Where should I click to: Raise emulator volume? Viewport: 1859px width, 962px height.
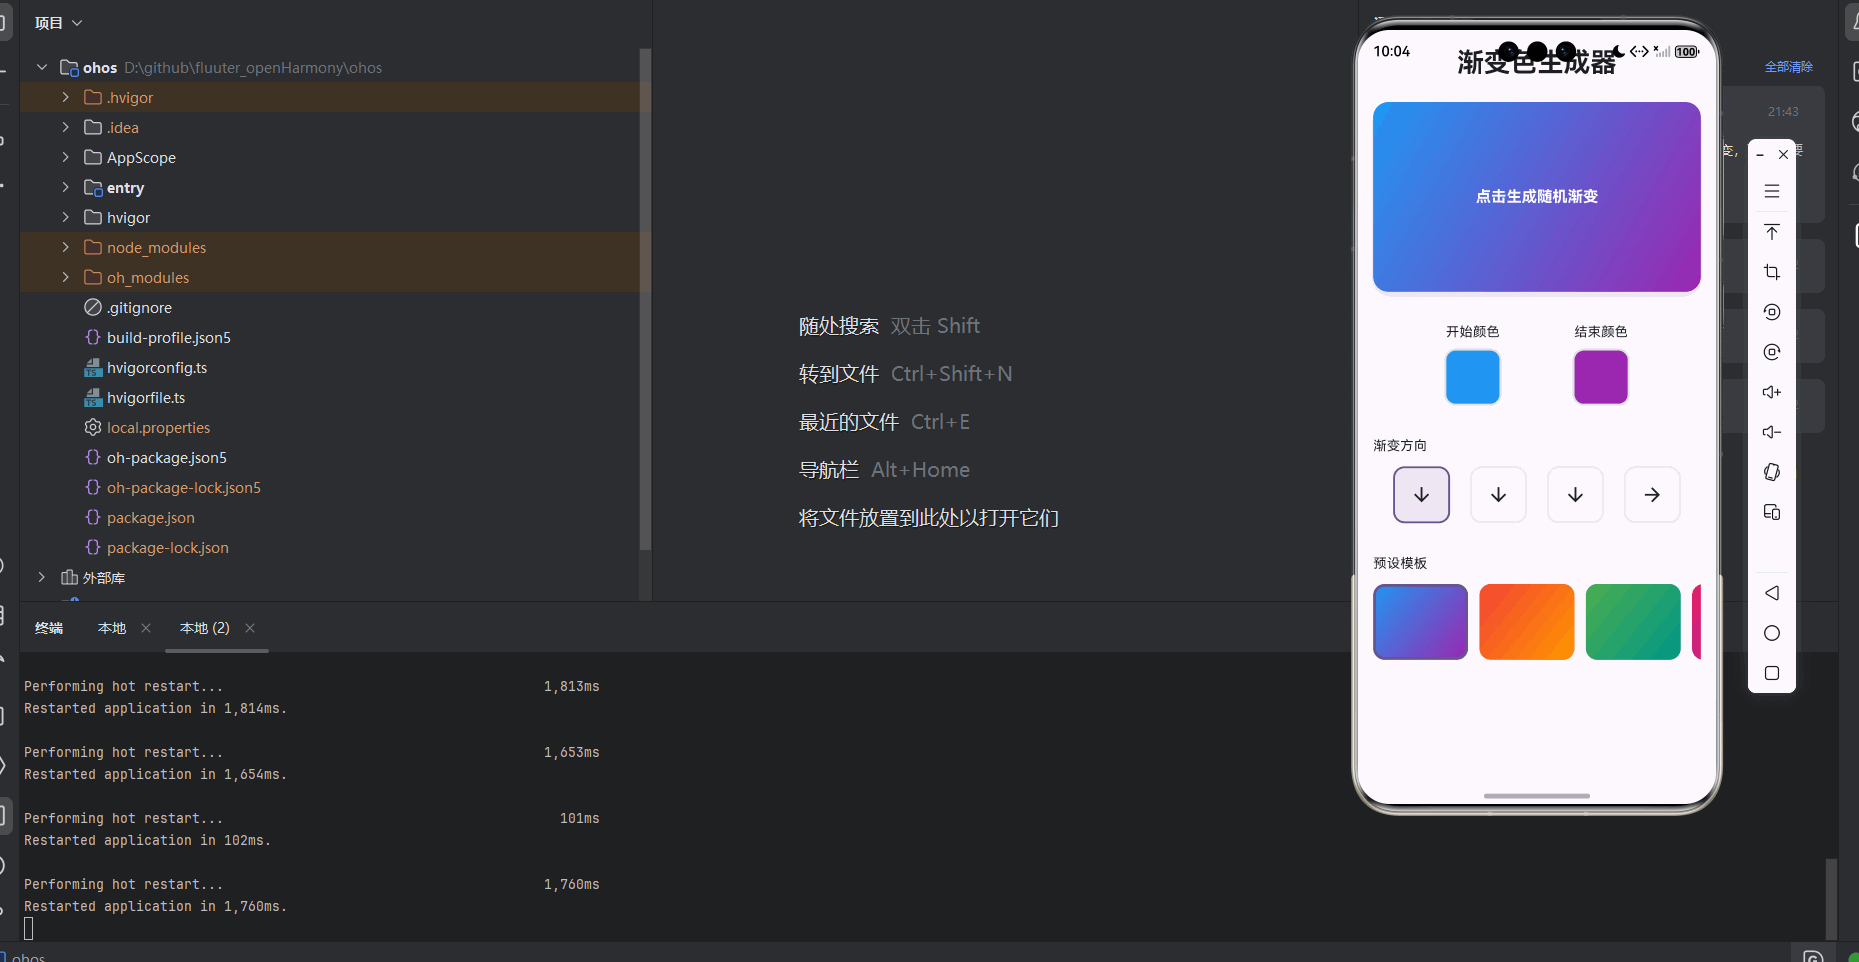[x=1772, y=392]
